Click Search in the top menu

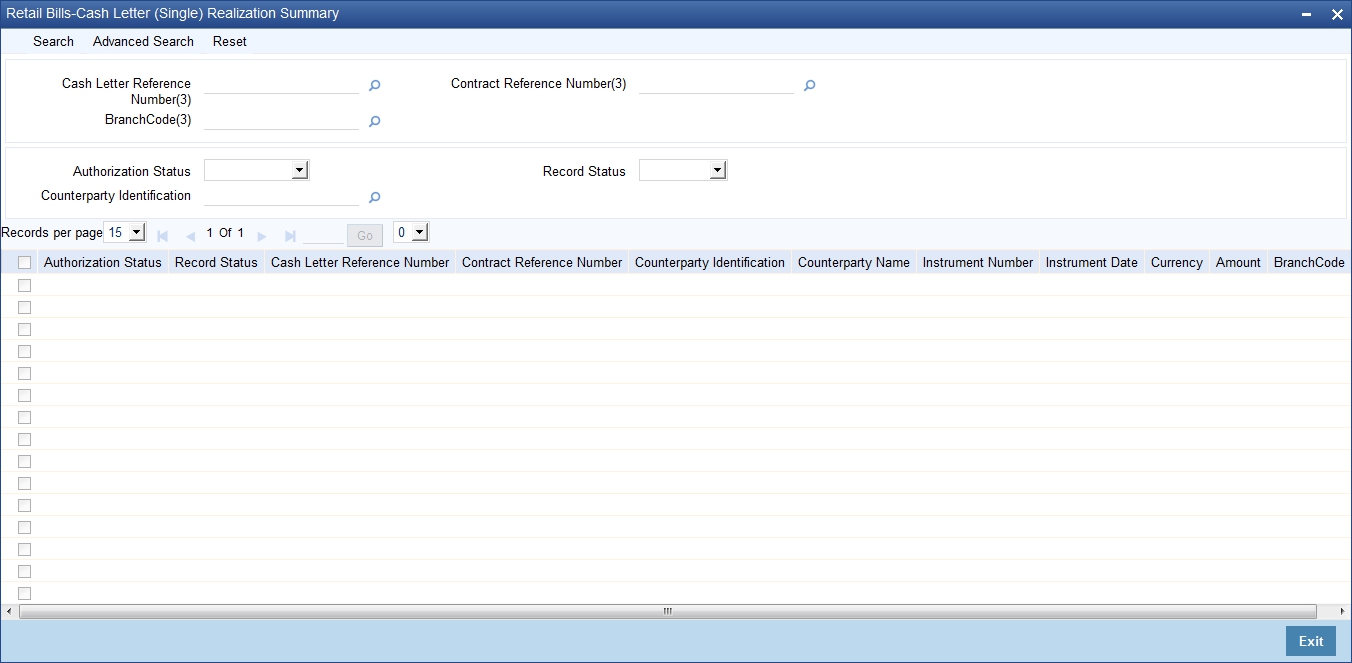[x=53, y=41]
